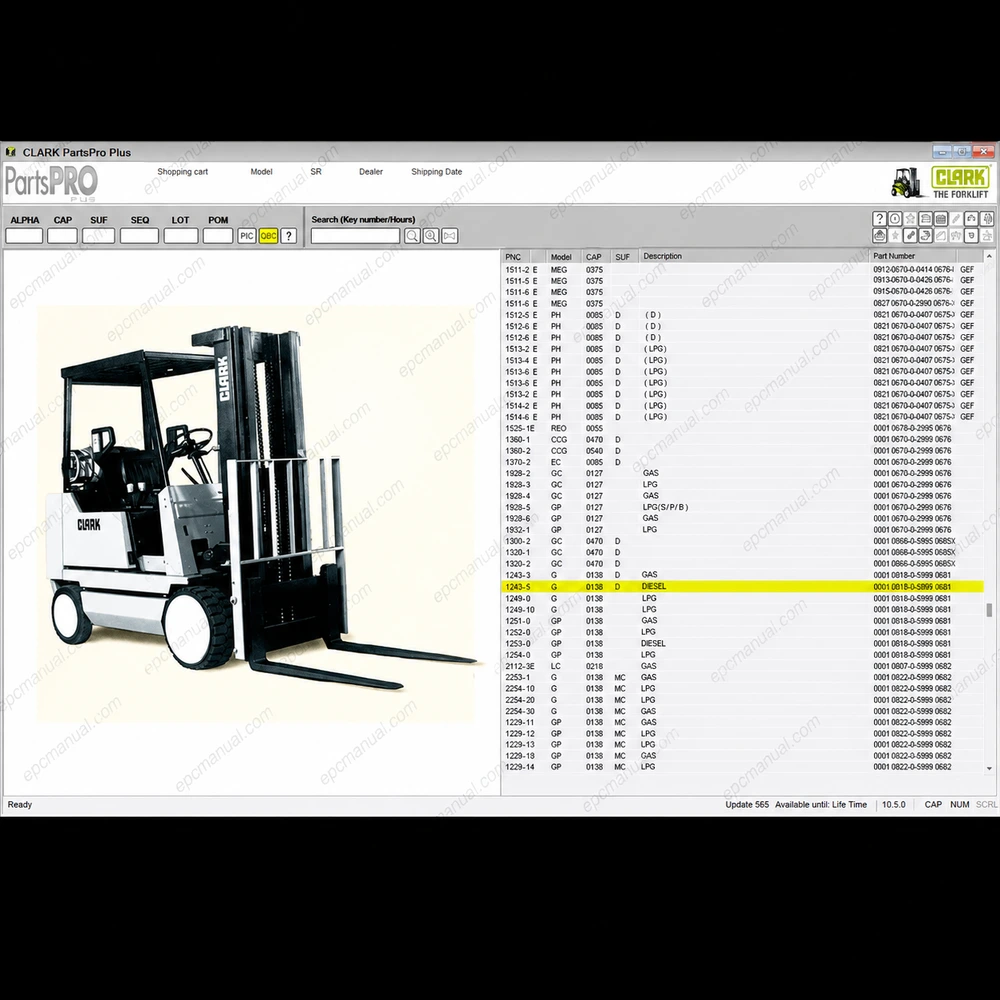
Task: Click the house-shaped icon in lower toolbar row
Action: (879, 235)
